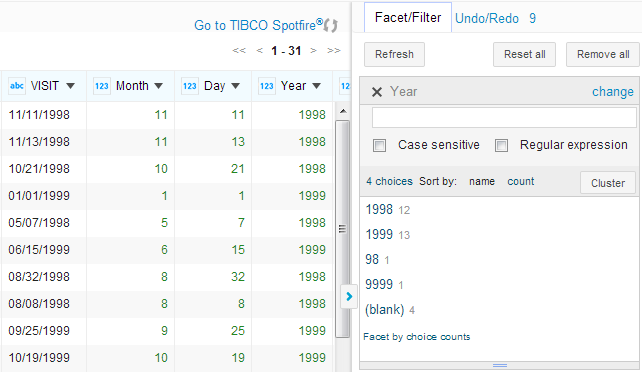Open the Day column dropdown menu
642x372 pixels.
[x=235, y=86]
